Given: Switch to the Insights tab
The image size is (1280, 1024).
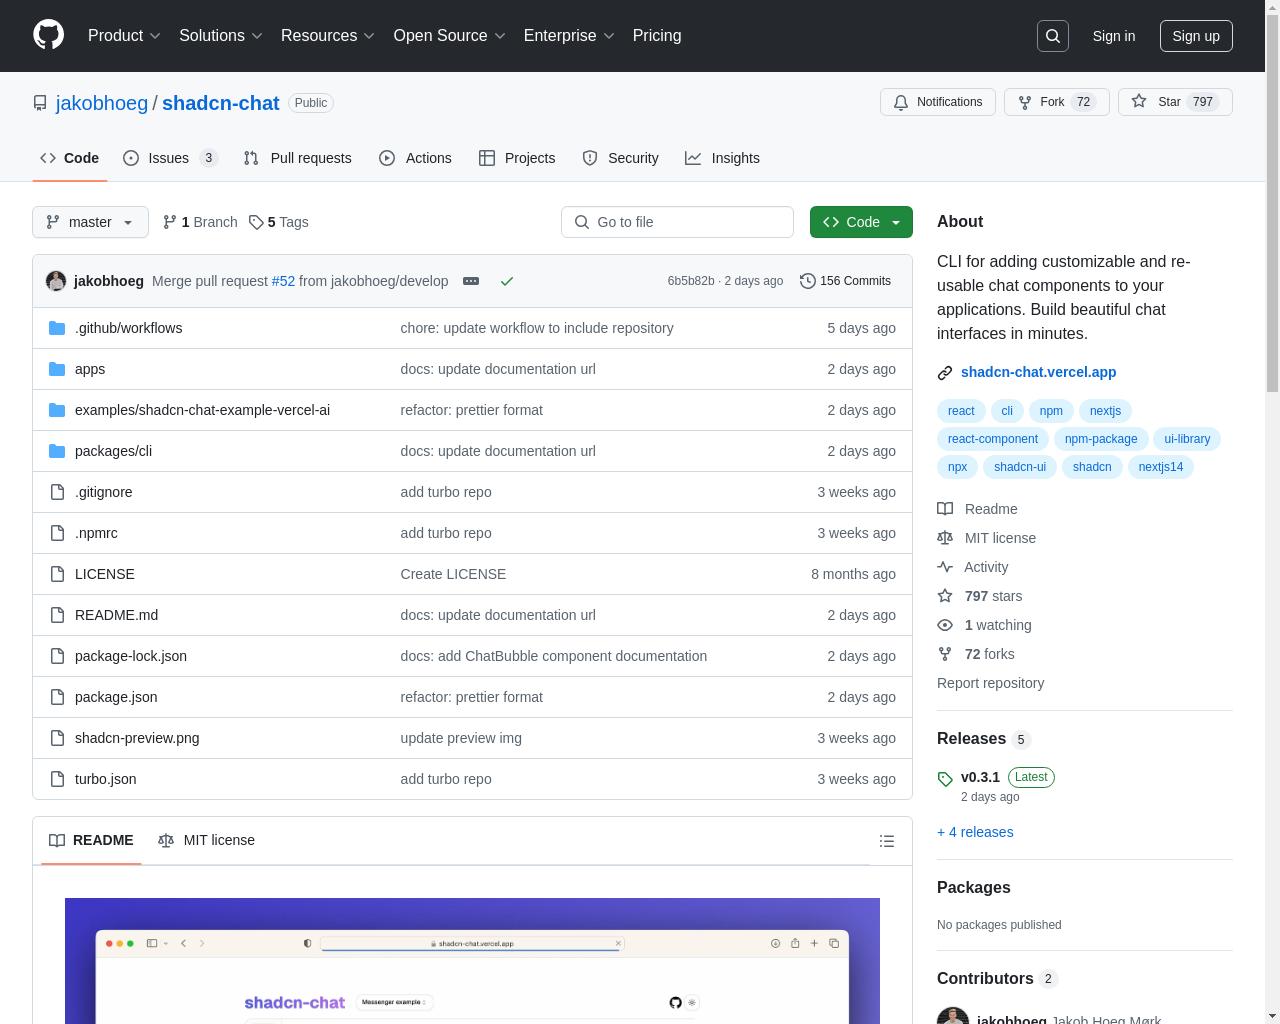Looking at the screenshot, I should (x=722, y=158).
